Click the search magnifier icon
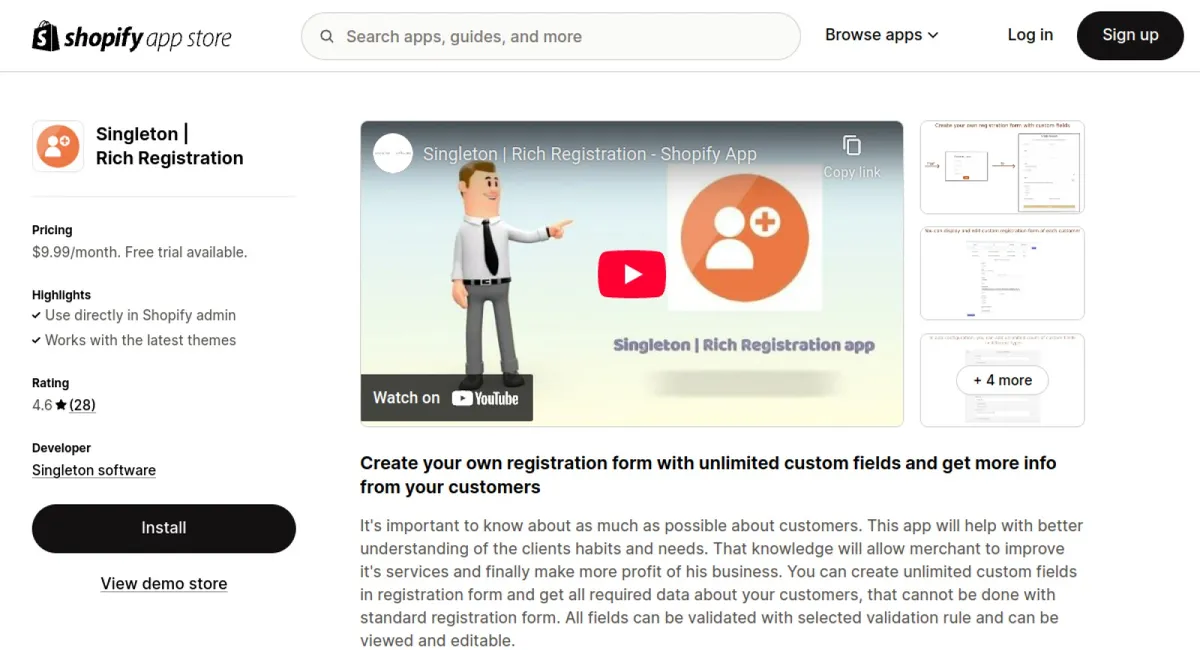The width and height of the screenshot is (1200, 650). pos(327,37)
